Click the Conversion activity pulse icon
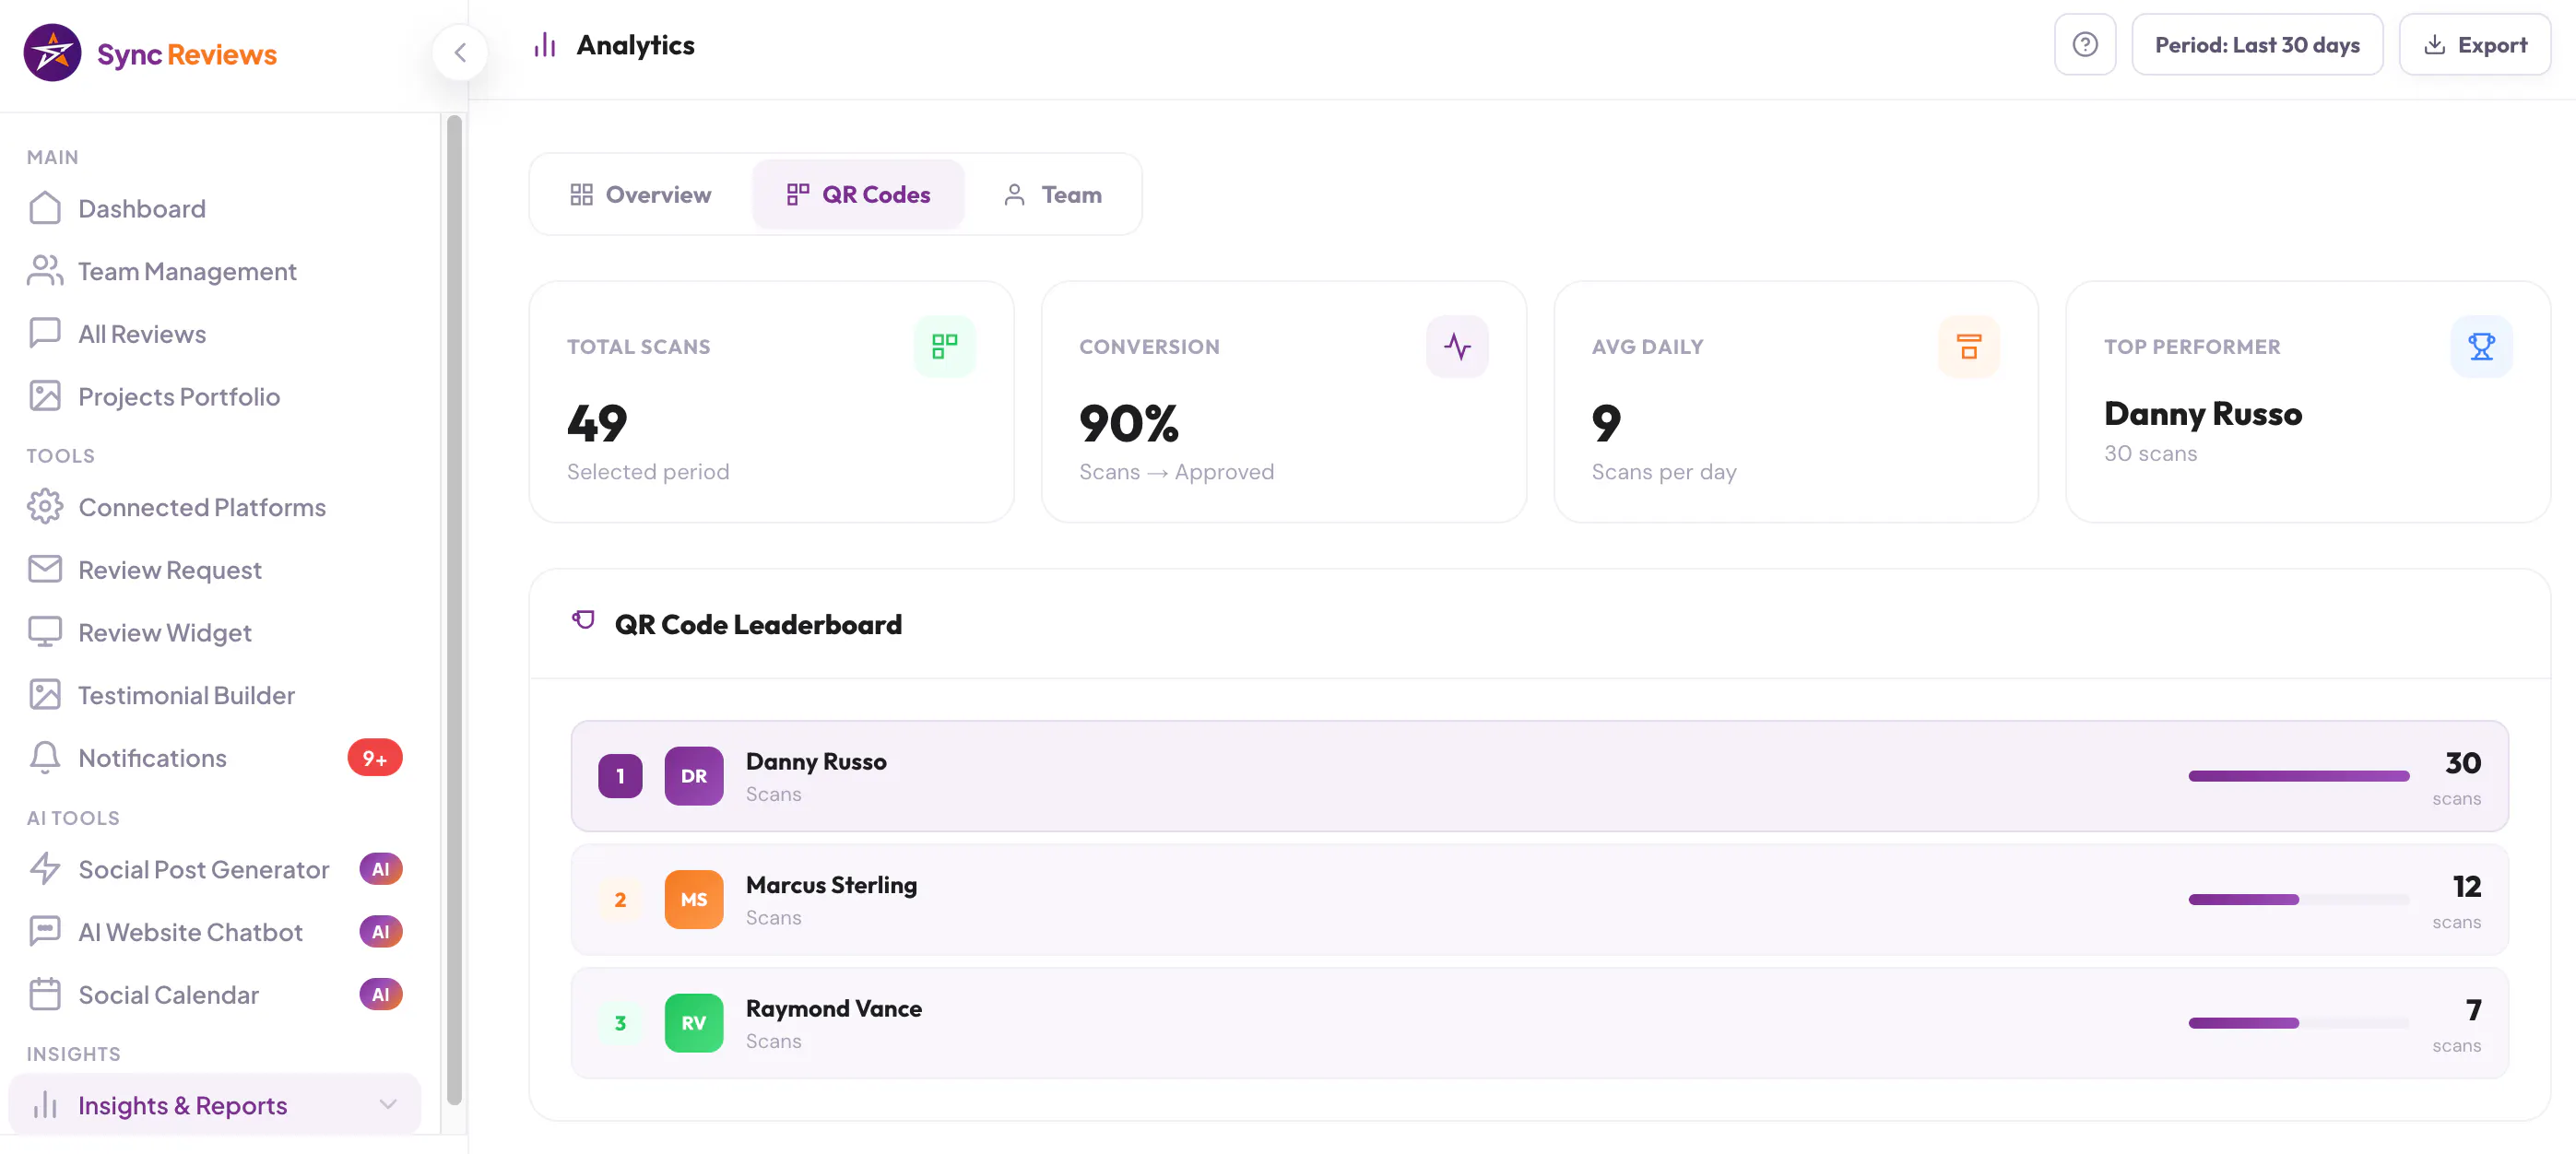This screenshot has width=2576, height=1154. point(1457,347)
